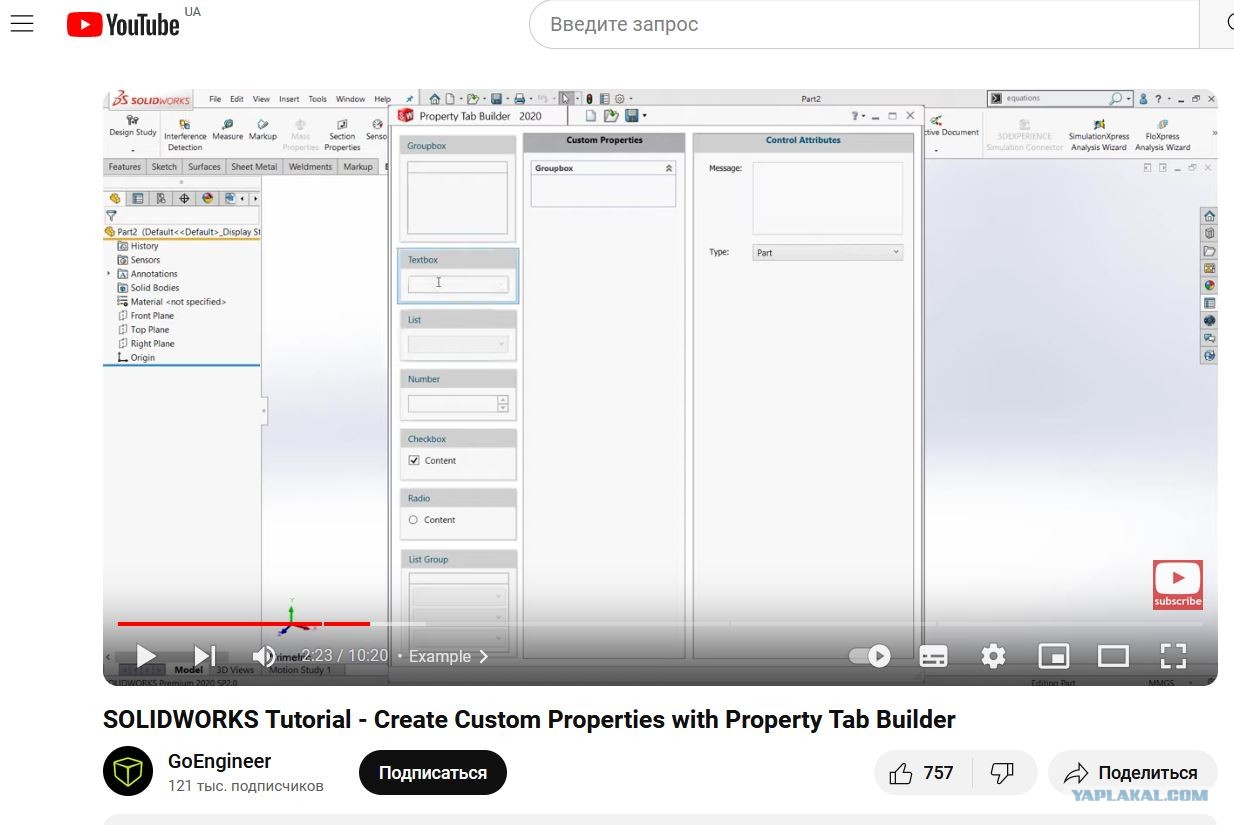Viewport: 1234px width, 825px height.
Task: Open the SolidWorks View menu
Action: [261, 99]
